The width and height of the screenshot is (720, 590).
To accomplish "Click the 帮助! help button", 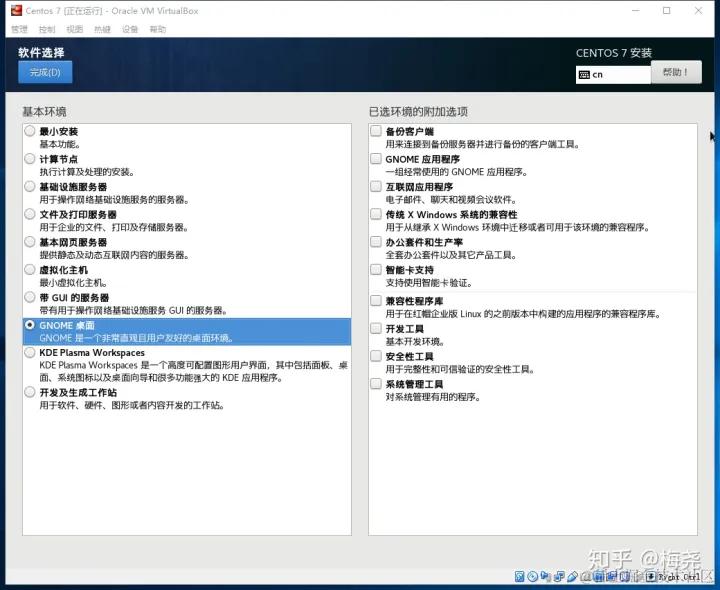I will [x=676, y=72].
